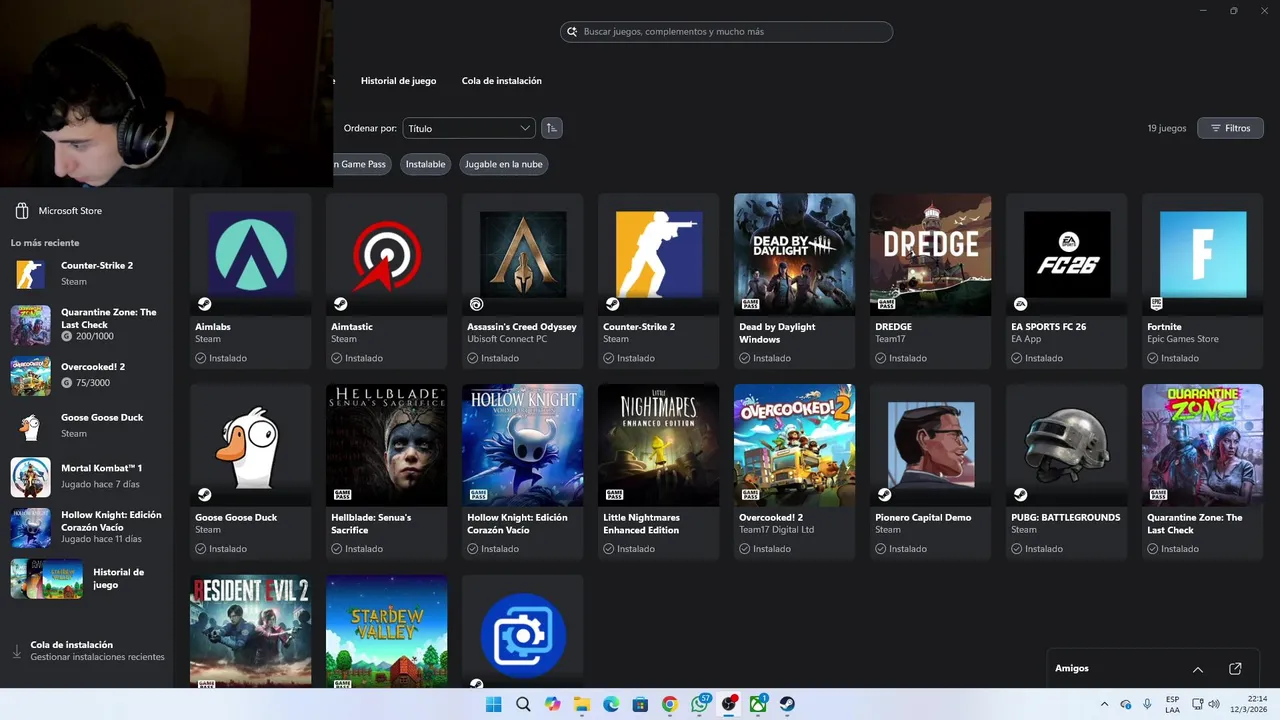Click the Microsoft Store bag icon

click(x=22, y=211)
